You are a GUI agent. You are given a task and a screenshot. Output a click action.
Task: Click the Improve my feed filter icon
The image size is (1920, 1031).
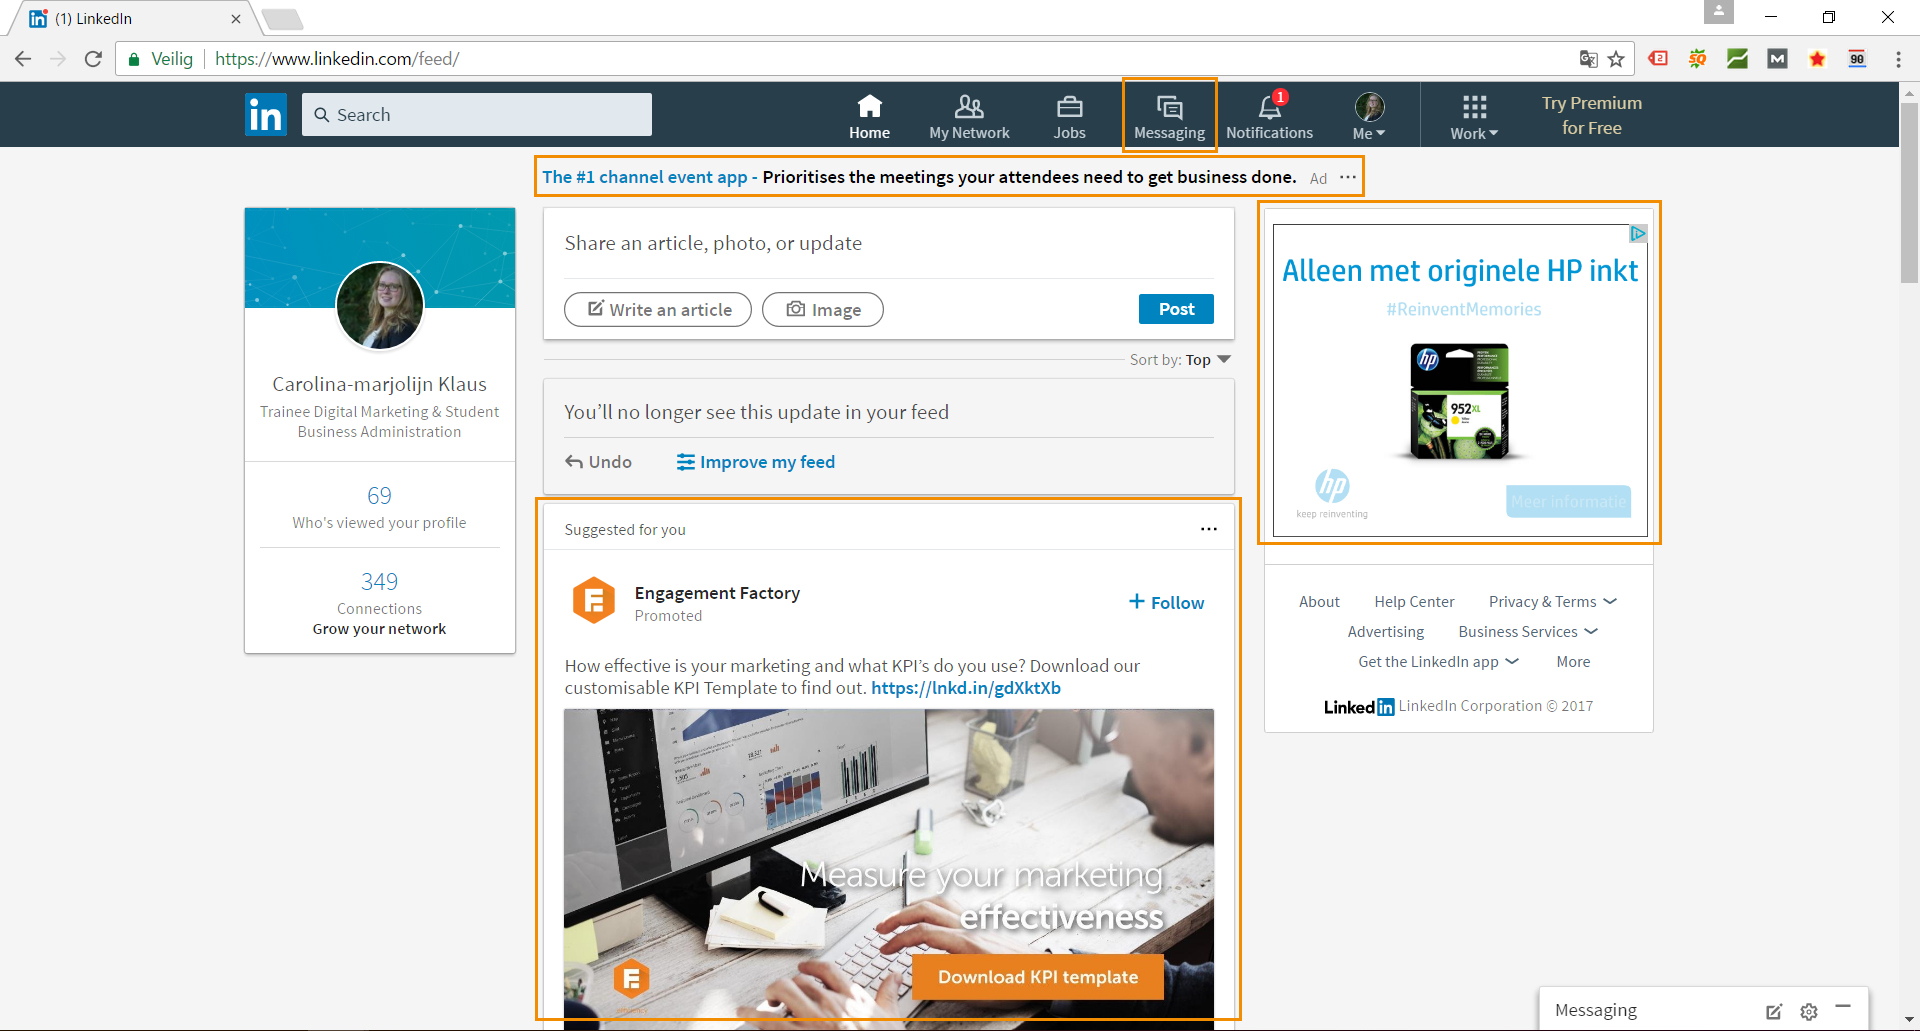point(686,461)
